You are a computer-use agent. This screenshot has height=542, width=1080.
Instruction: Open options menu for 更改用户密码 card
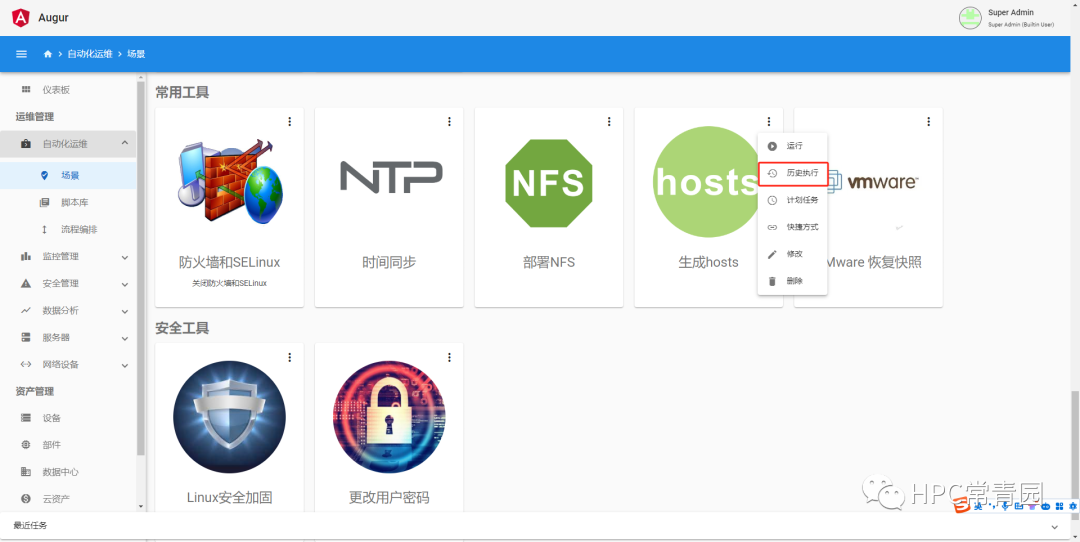(x=449, y=357)
